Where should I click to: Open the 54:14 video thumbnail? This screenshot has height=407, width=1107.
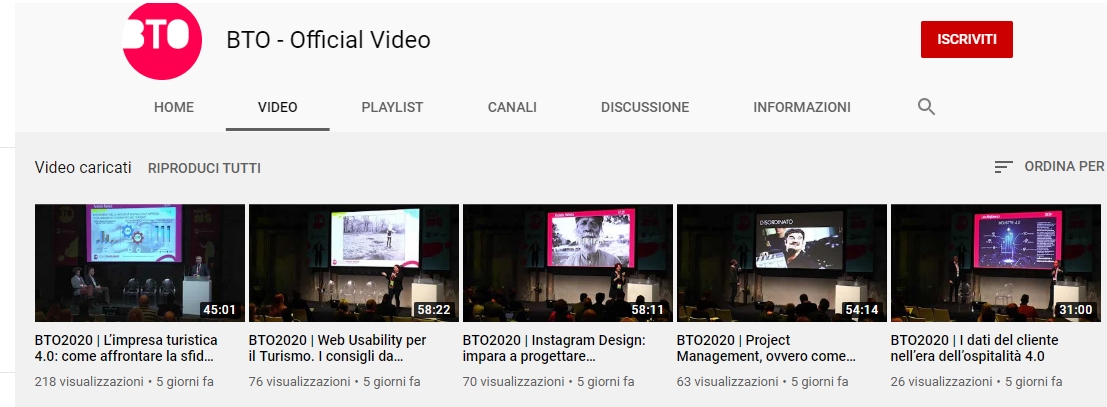point(782,263)
